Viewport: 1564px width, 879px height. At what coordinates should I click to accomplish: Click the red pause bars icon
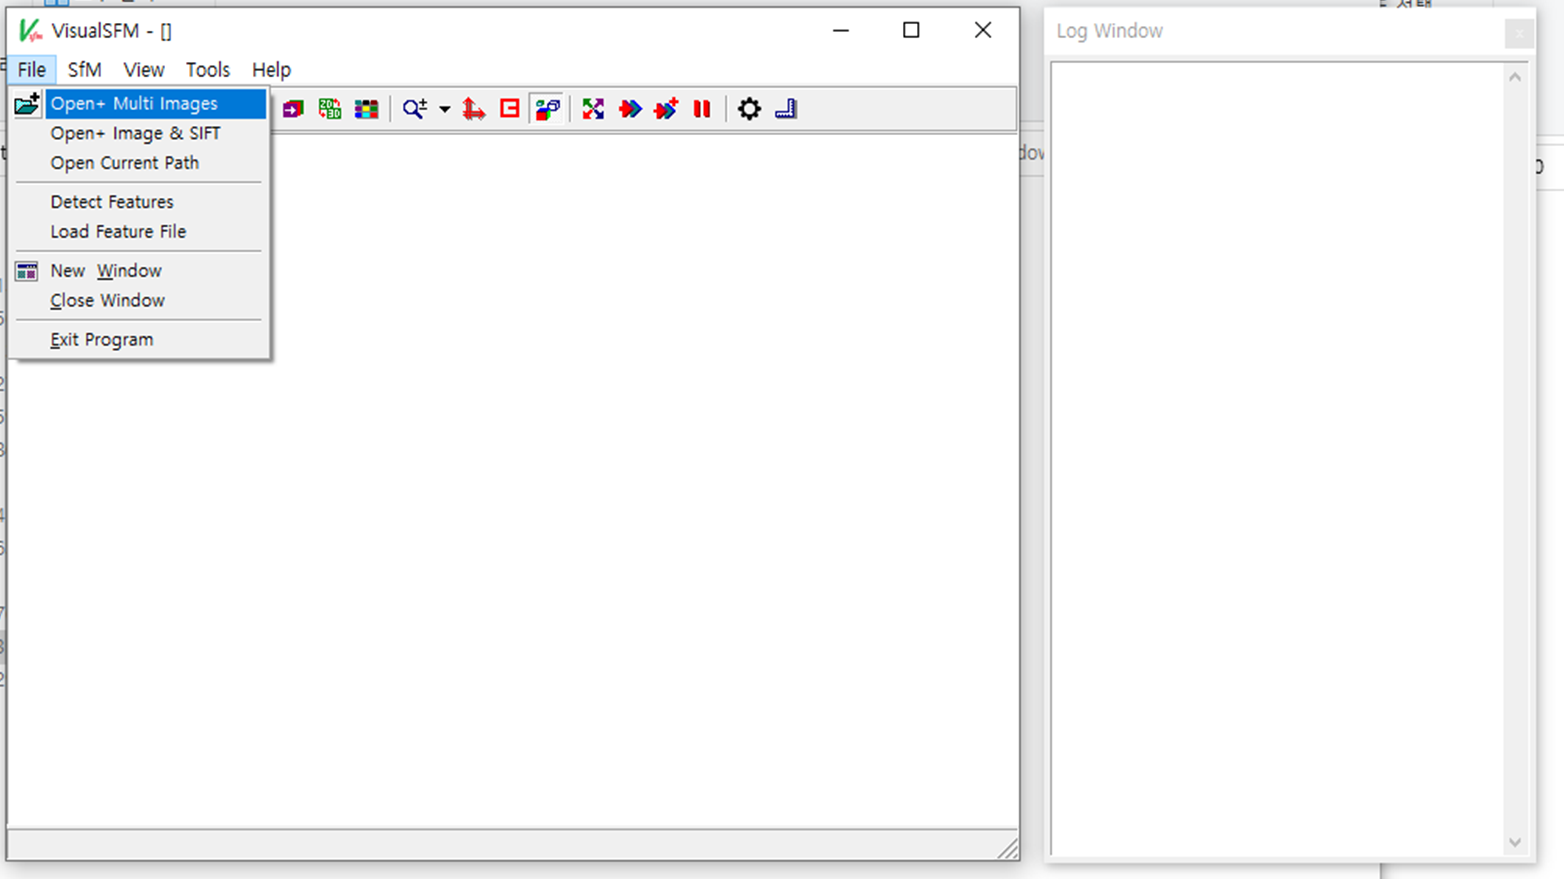click(x=702, y=109)
